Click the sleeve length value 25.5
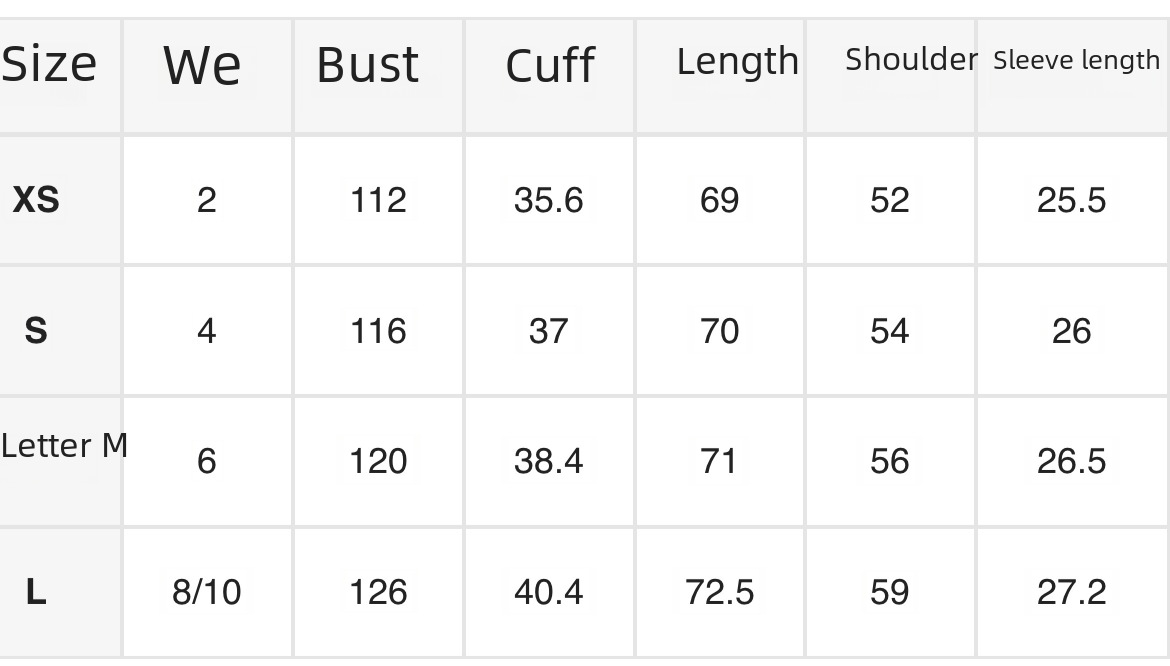Image resolution: width=1170 pixels, height=666 pixels. [1071, 200]
